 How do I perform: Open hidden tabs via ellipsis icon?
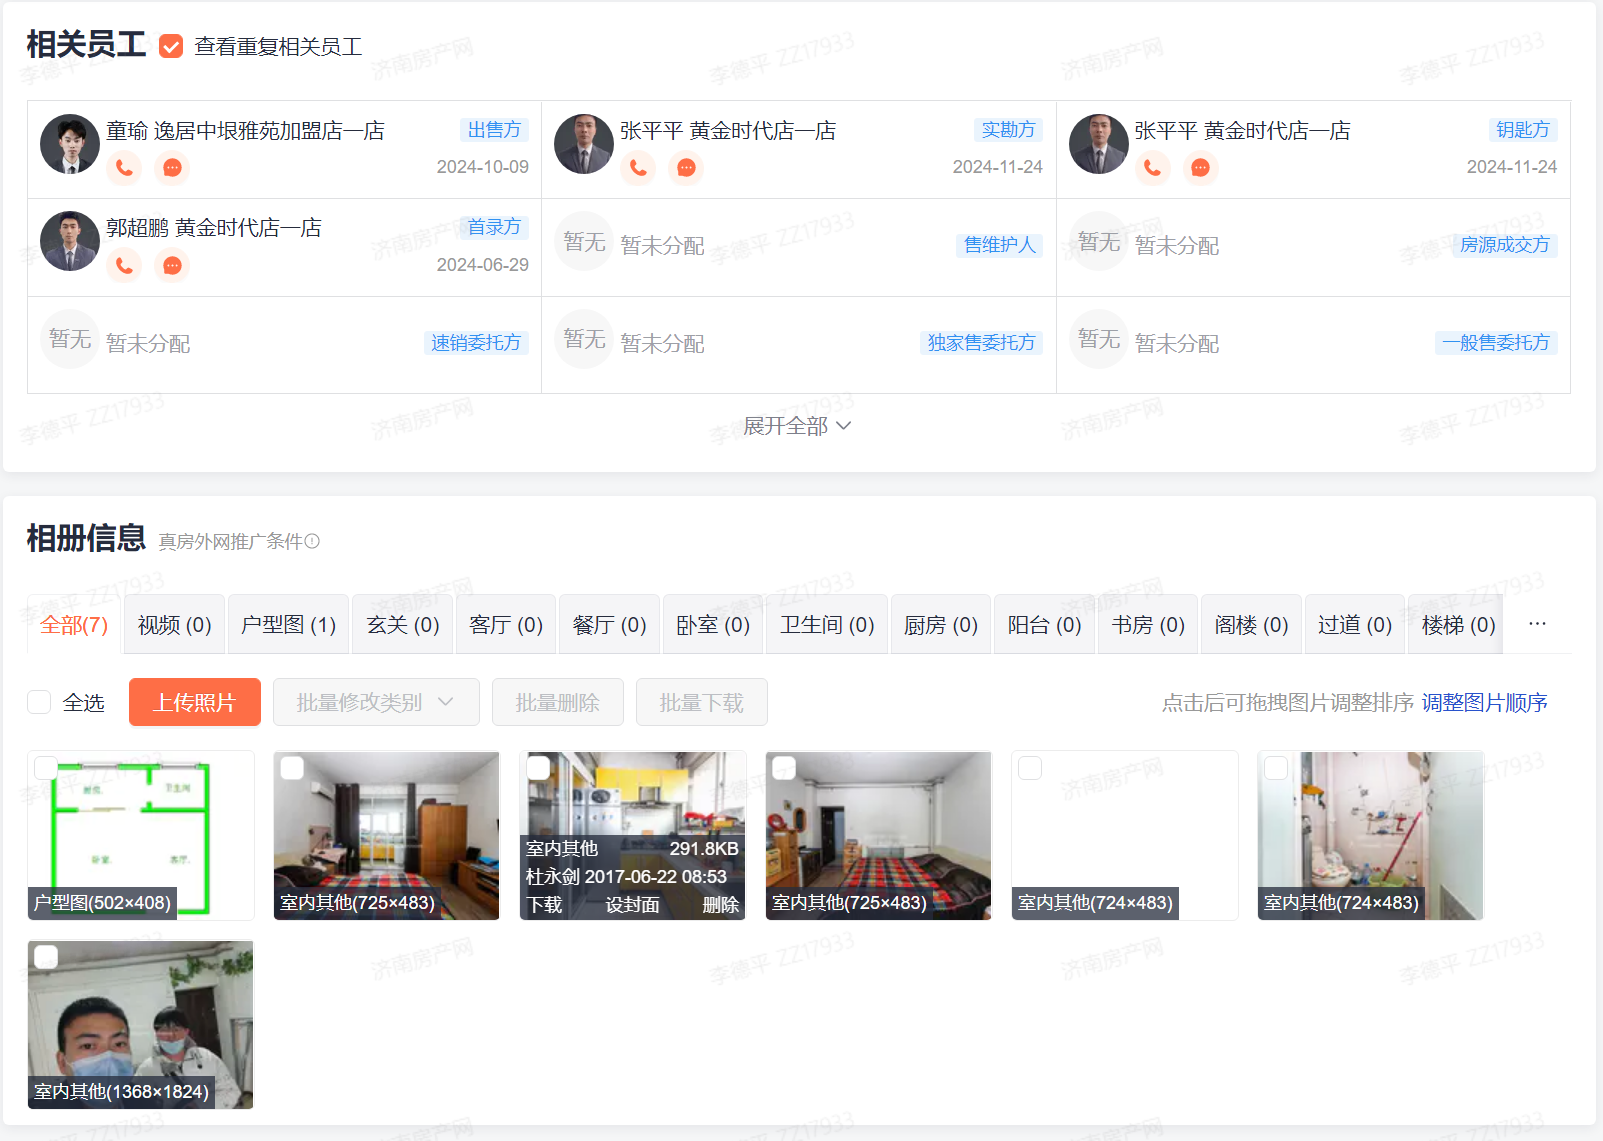pyautogui.click(x=1537, y=623)
